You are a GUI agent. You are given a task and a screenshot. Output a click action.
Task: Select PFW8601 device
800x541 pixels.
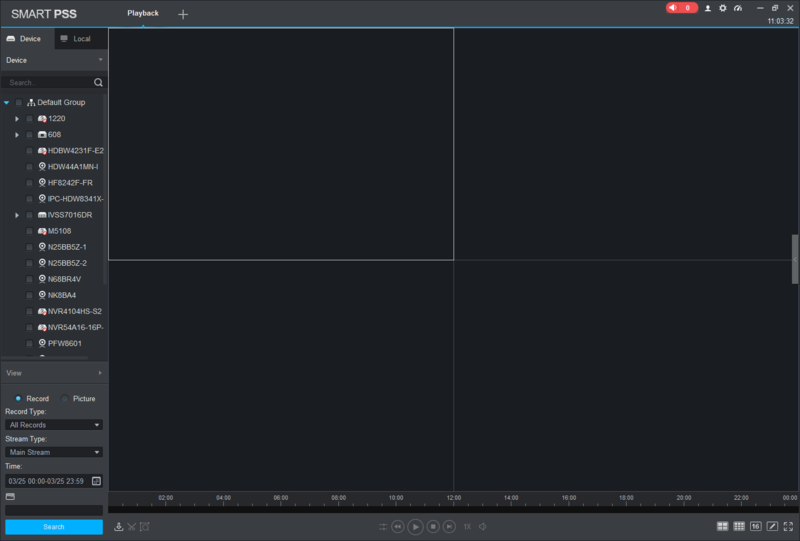click(60, 343)
